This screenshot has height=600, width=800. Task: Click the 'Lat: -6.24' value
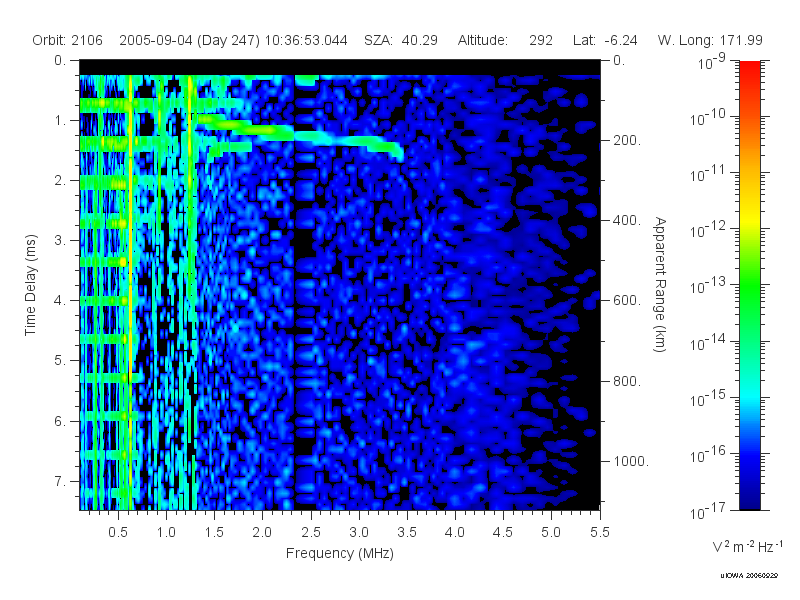click(605, 40)
